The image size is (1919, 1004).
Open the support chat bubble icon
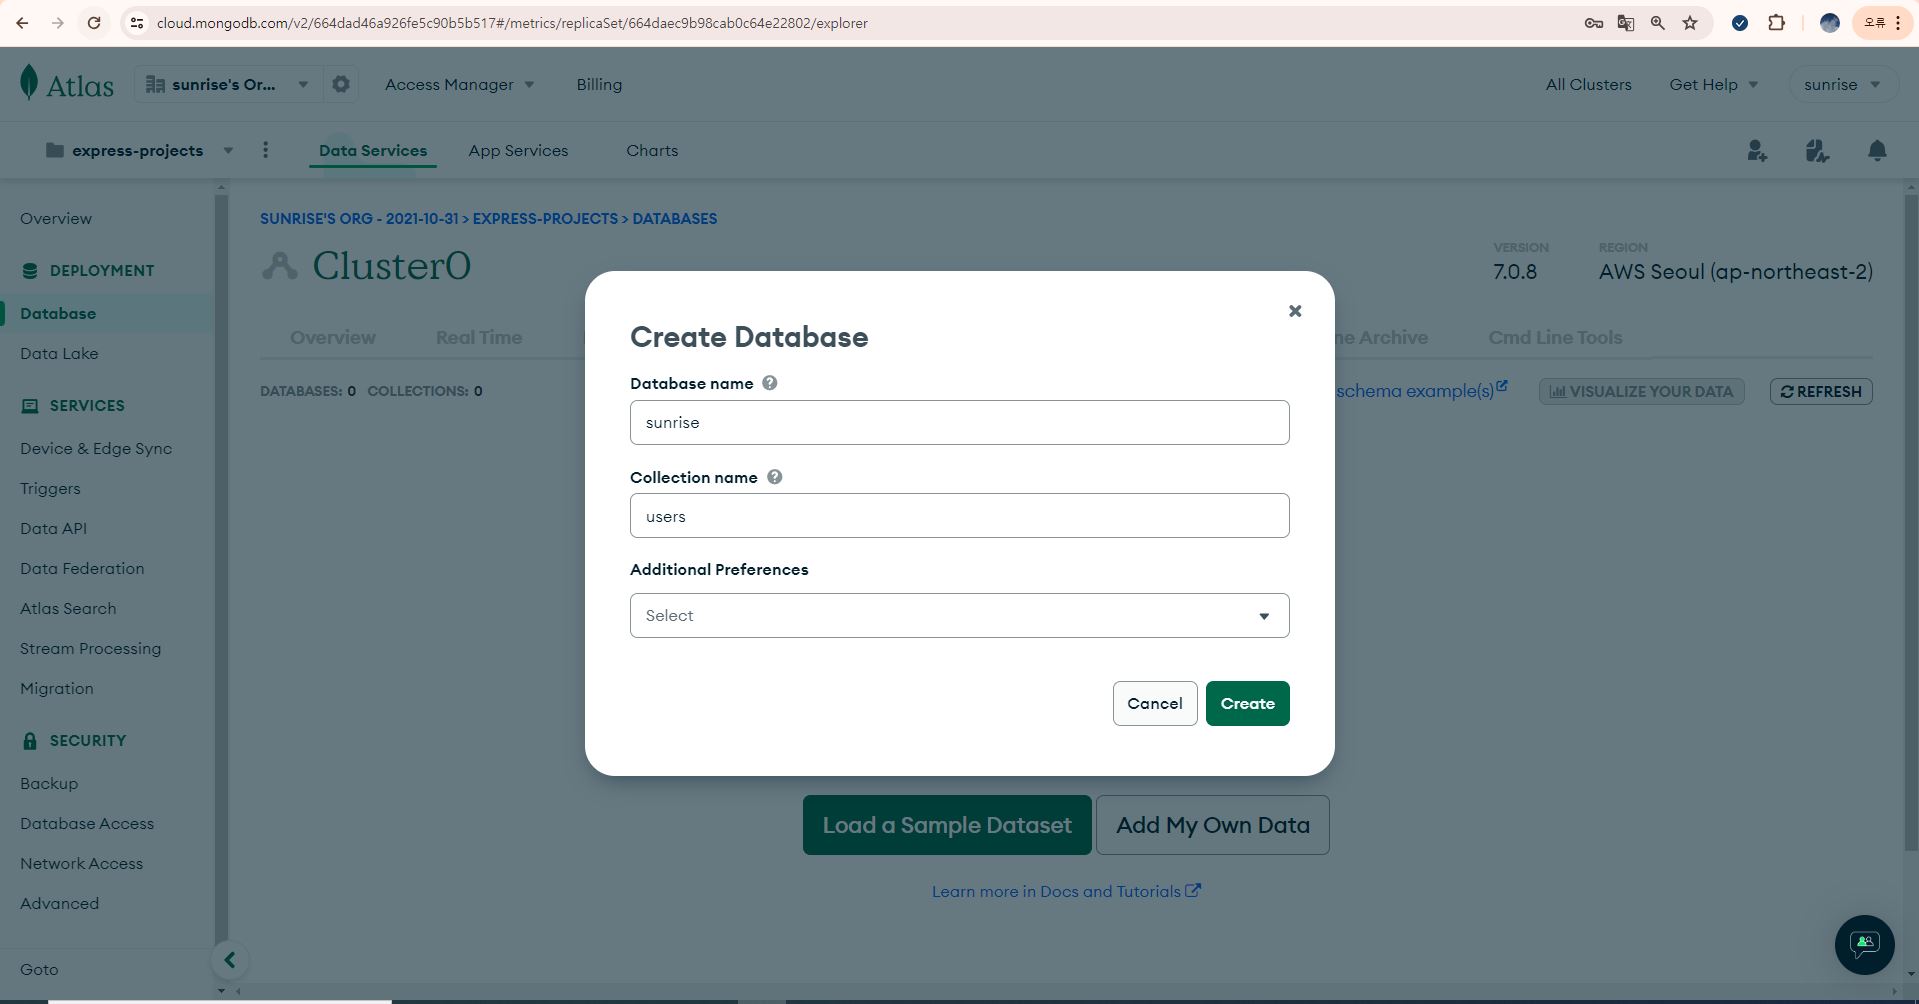[x=1864, y=944]
